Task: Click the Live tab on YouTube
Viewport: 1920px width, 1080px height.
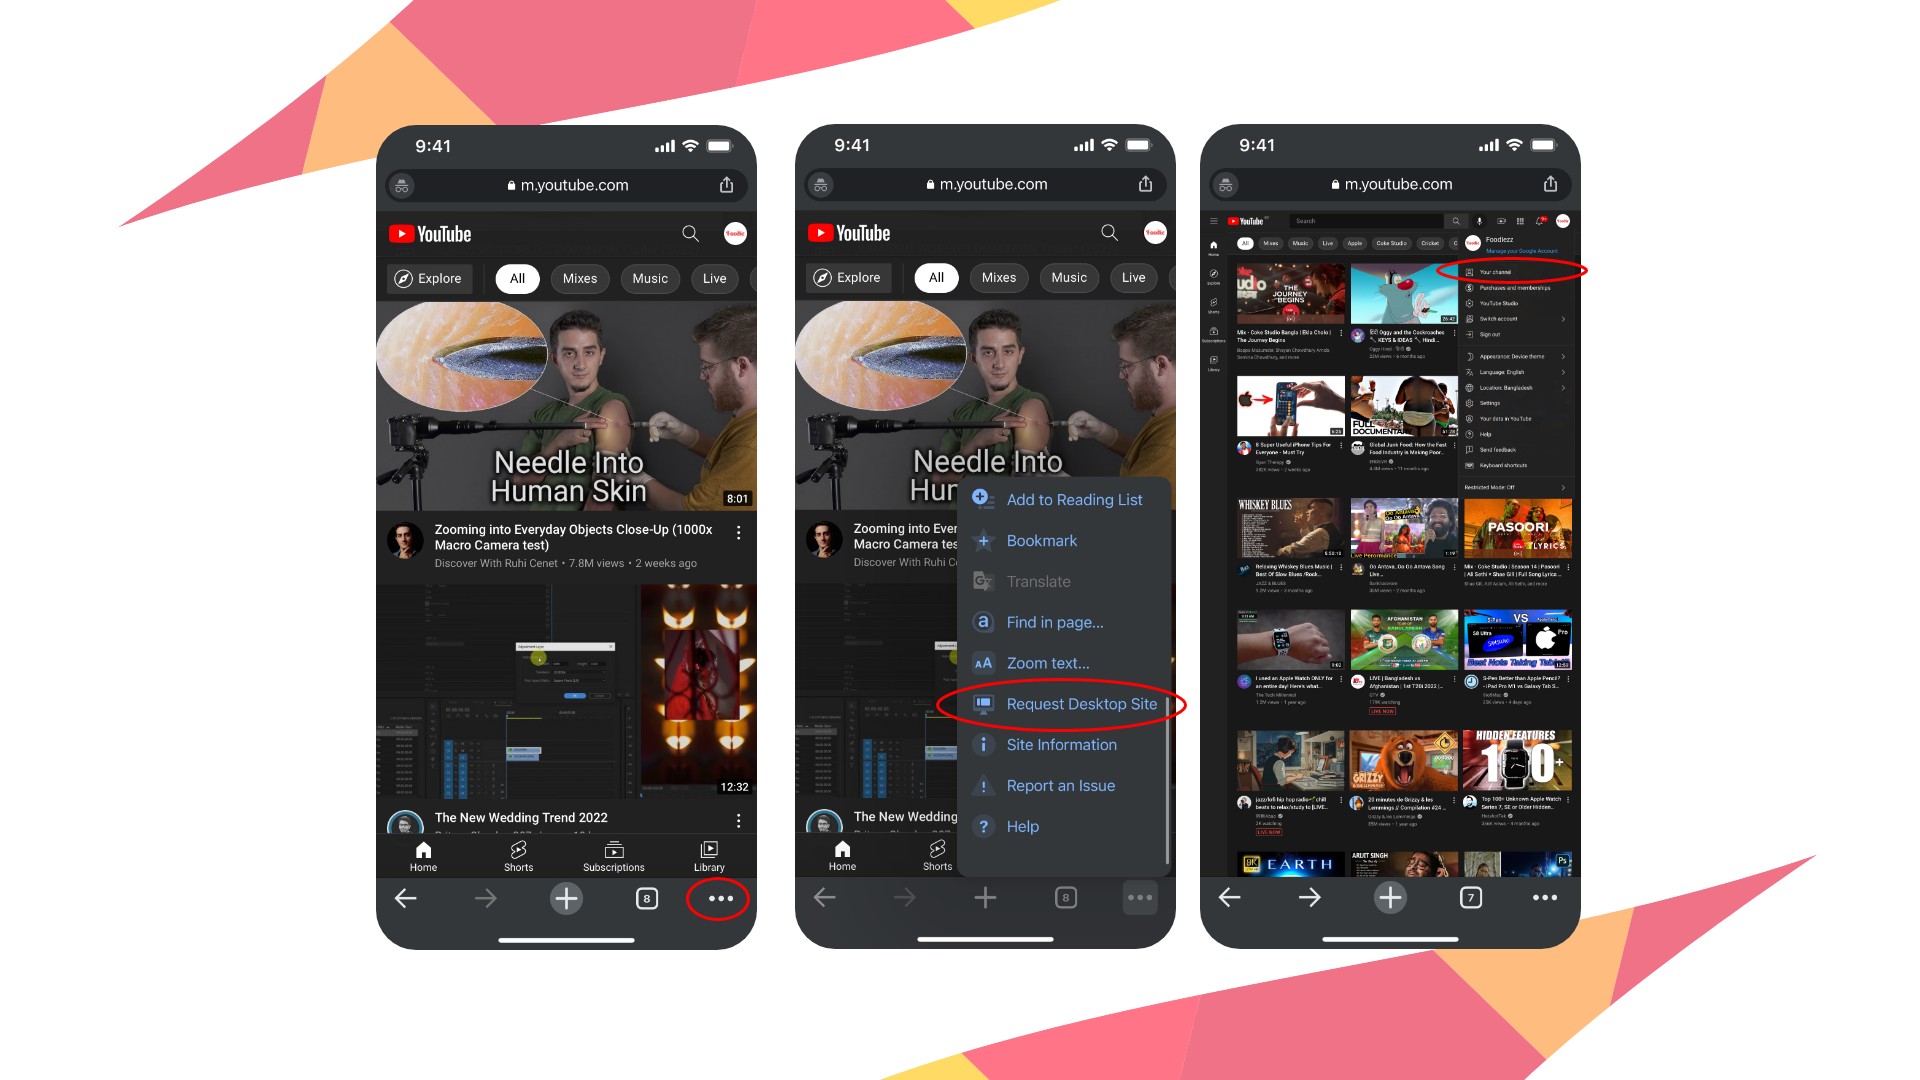Action: click(x=715, y=277)
